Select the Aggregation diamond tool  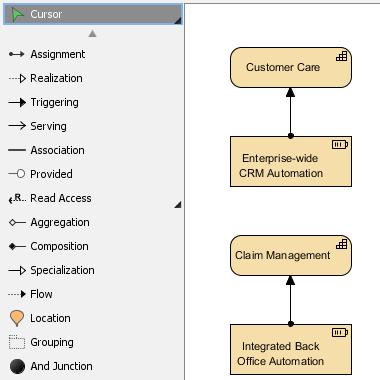tap(92, 222)
